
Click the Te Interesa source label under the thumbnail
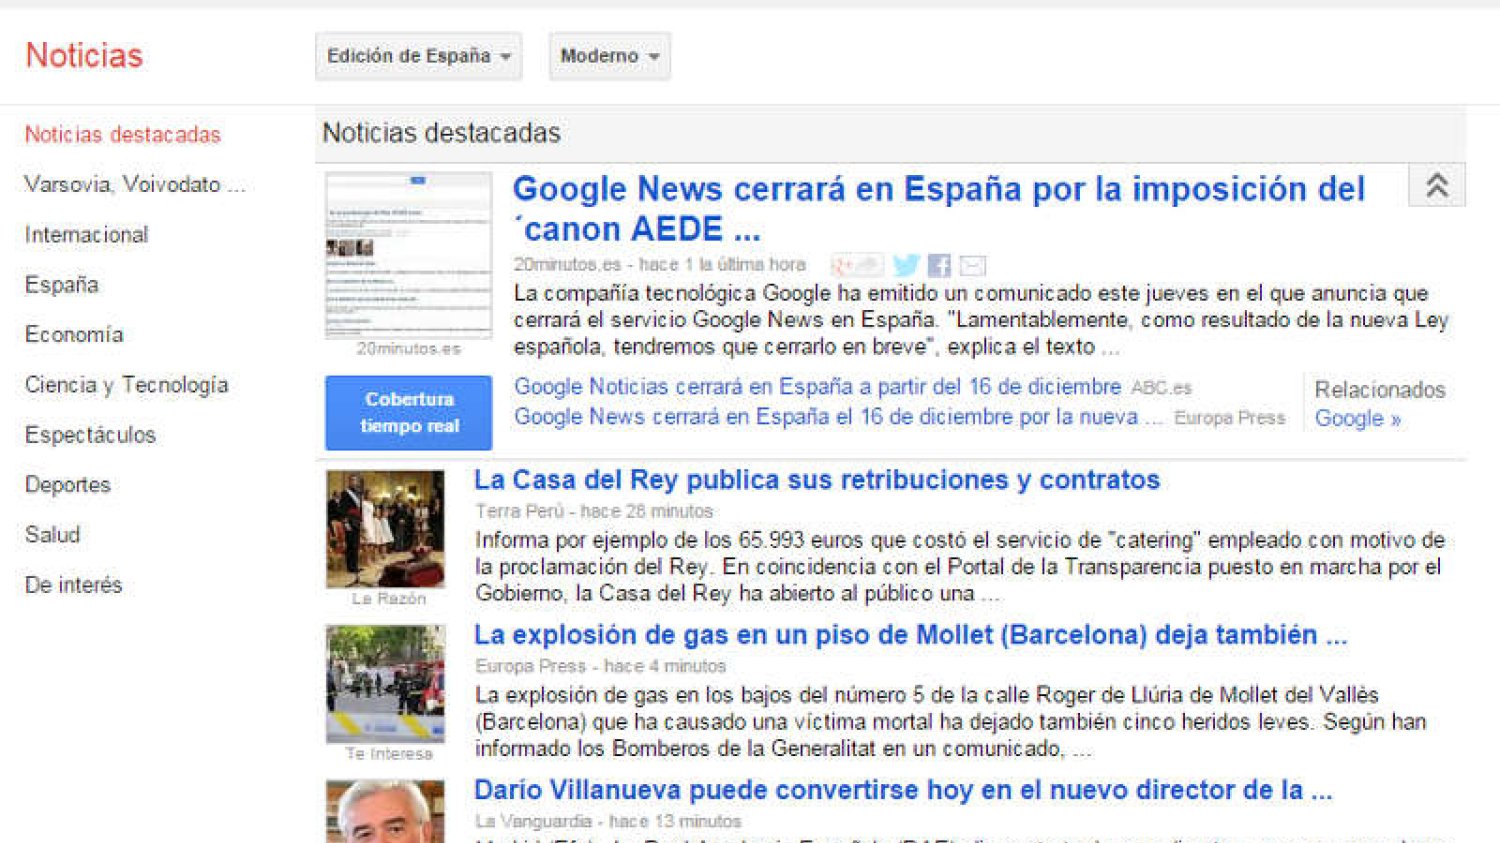pos(389,754)
